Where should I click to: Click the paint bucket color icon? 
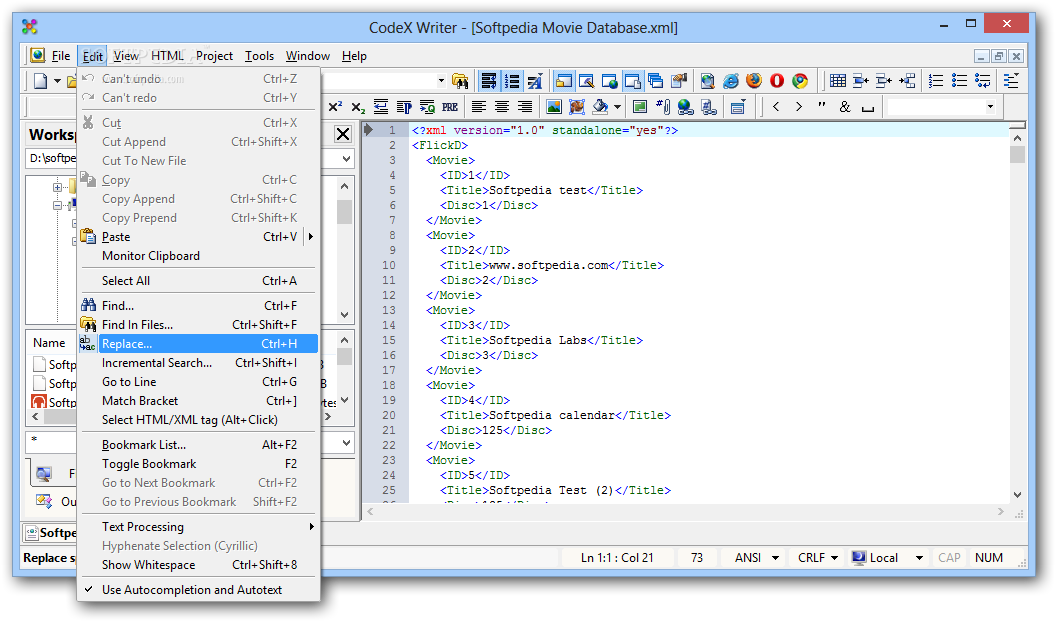click(599, 106)
